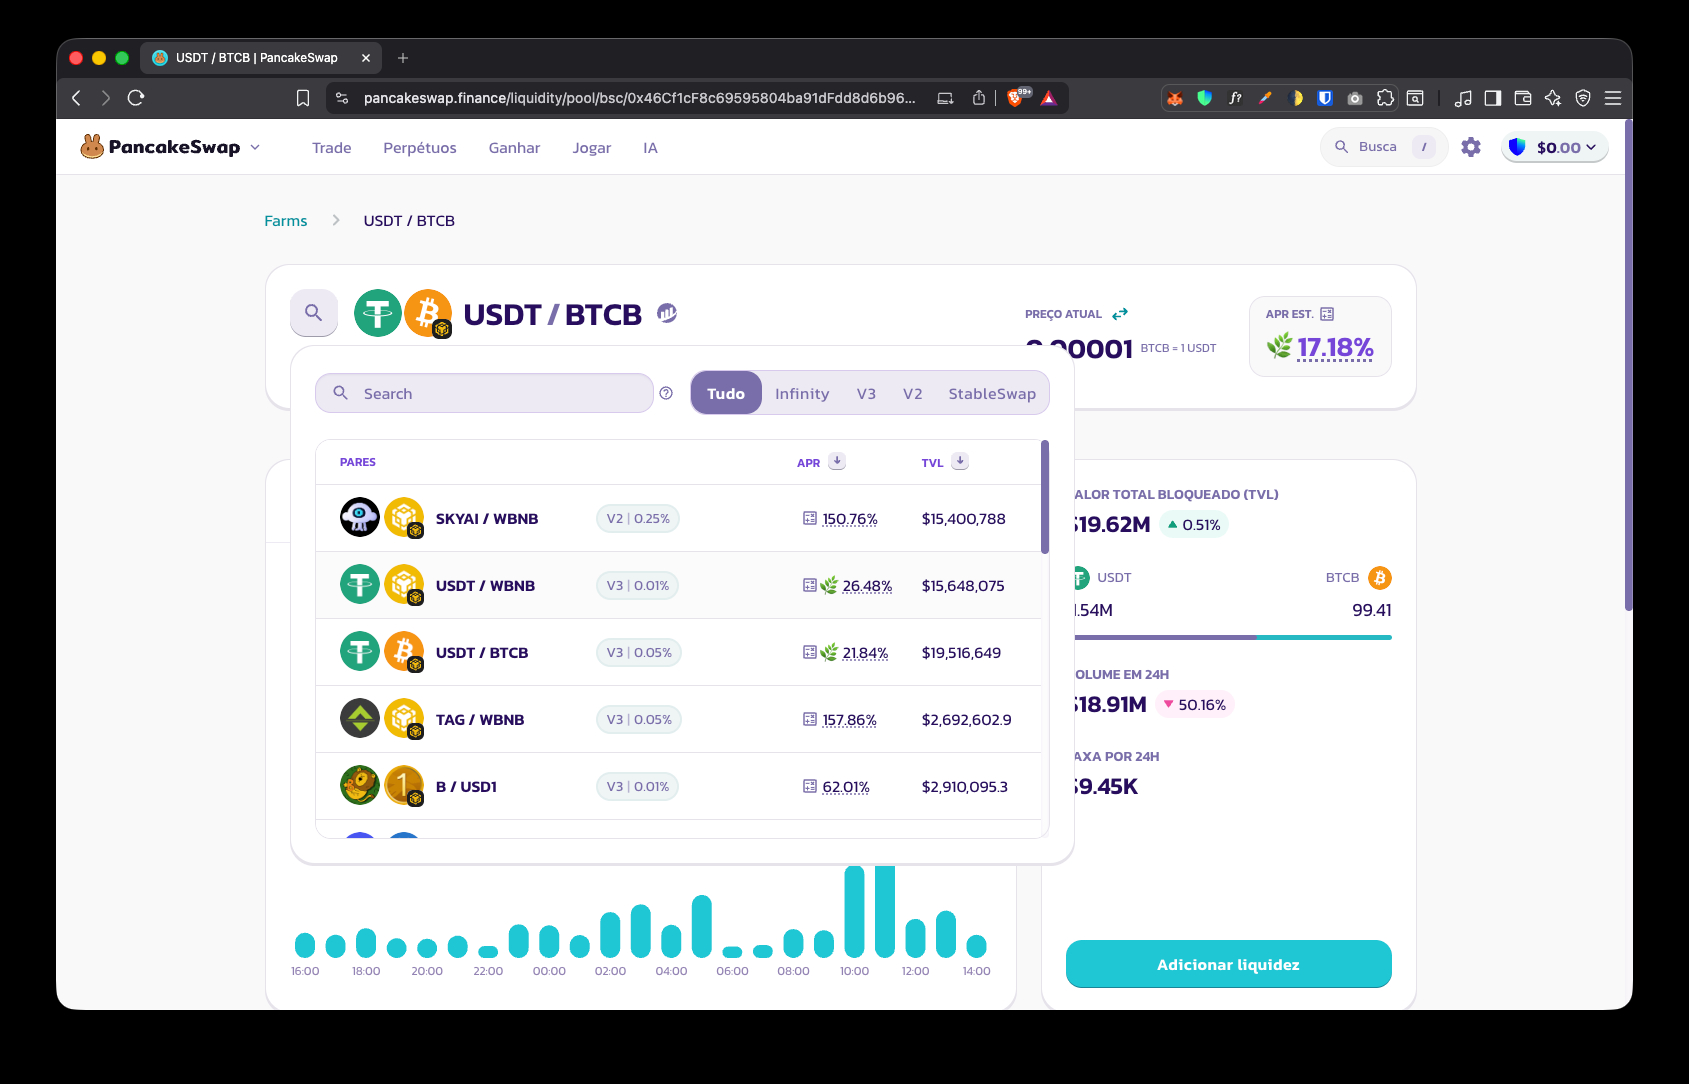Image resolution: width=1689 pixels, height=1084 pixels.
Task: Open the Ganhar menu
Action: click(514, 148)
